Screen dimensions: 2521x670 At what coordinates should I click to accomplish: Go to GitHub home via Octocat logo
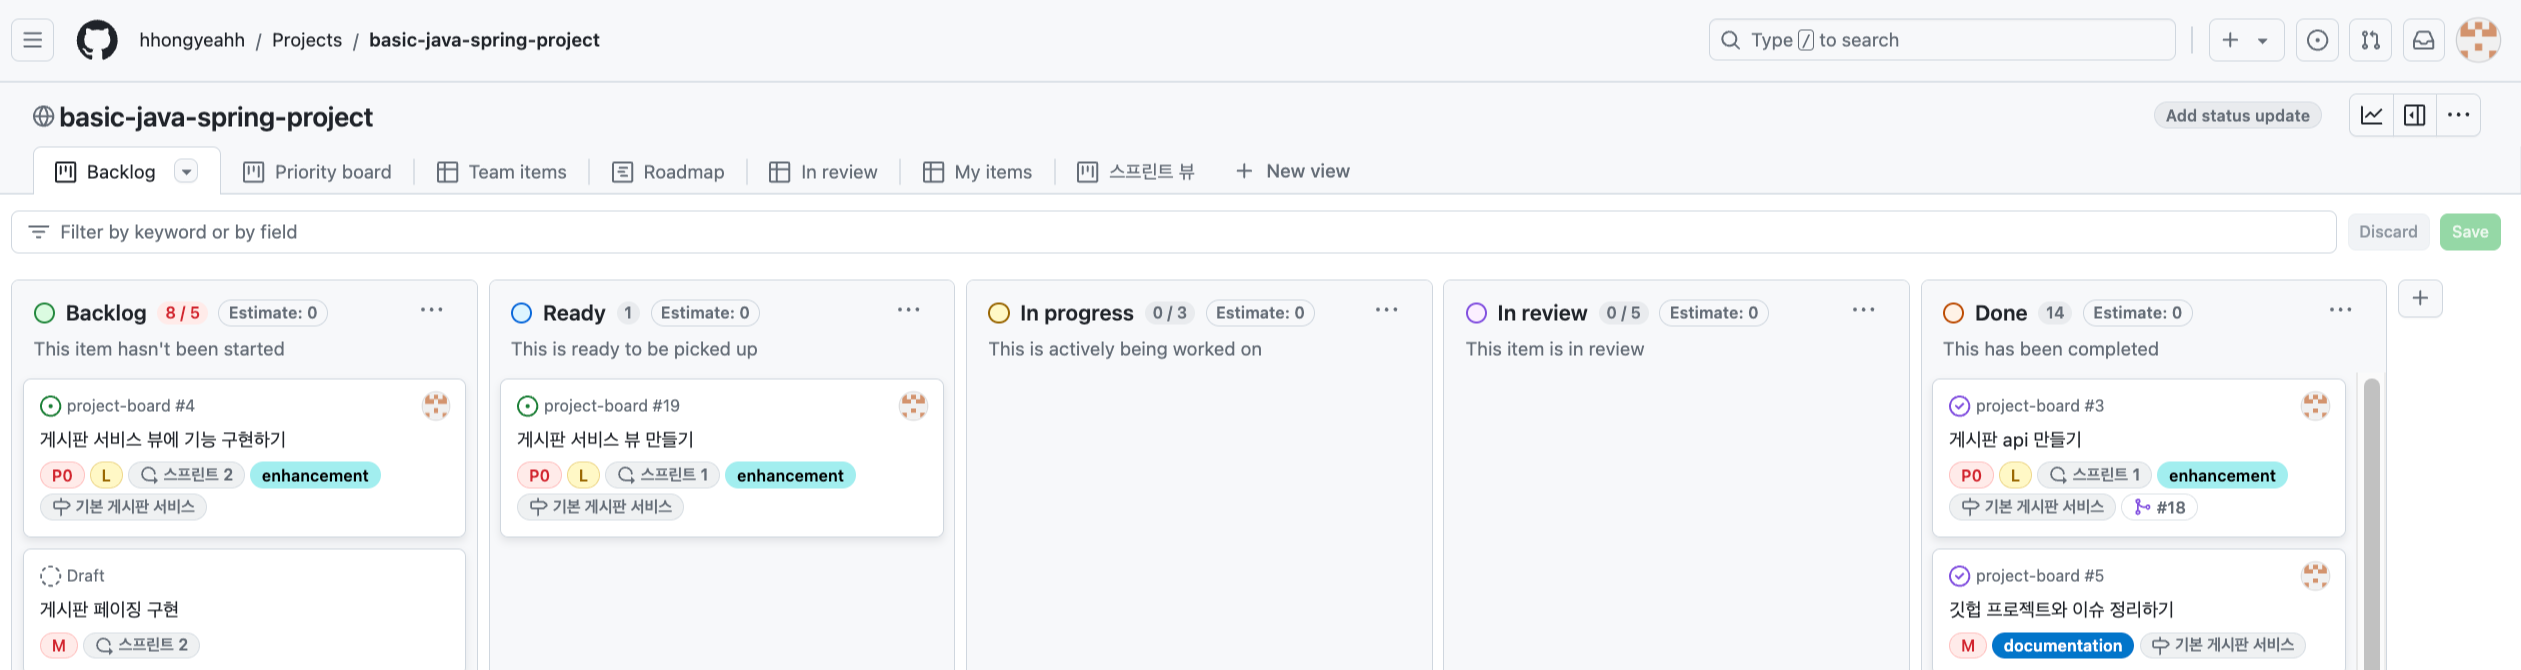[97, 40]
